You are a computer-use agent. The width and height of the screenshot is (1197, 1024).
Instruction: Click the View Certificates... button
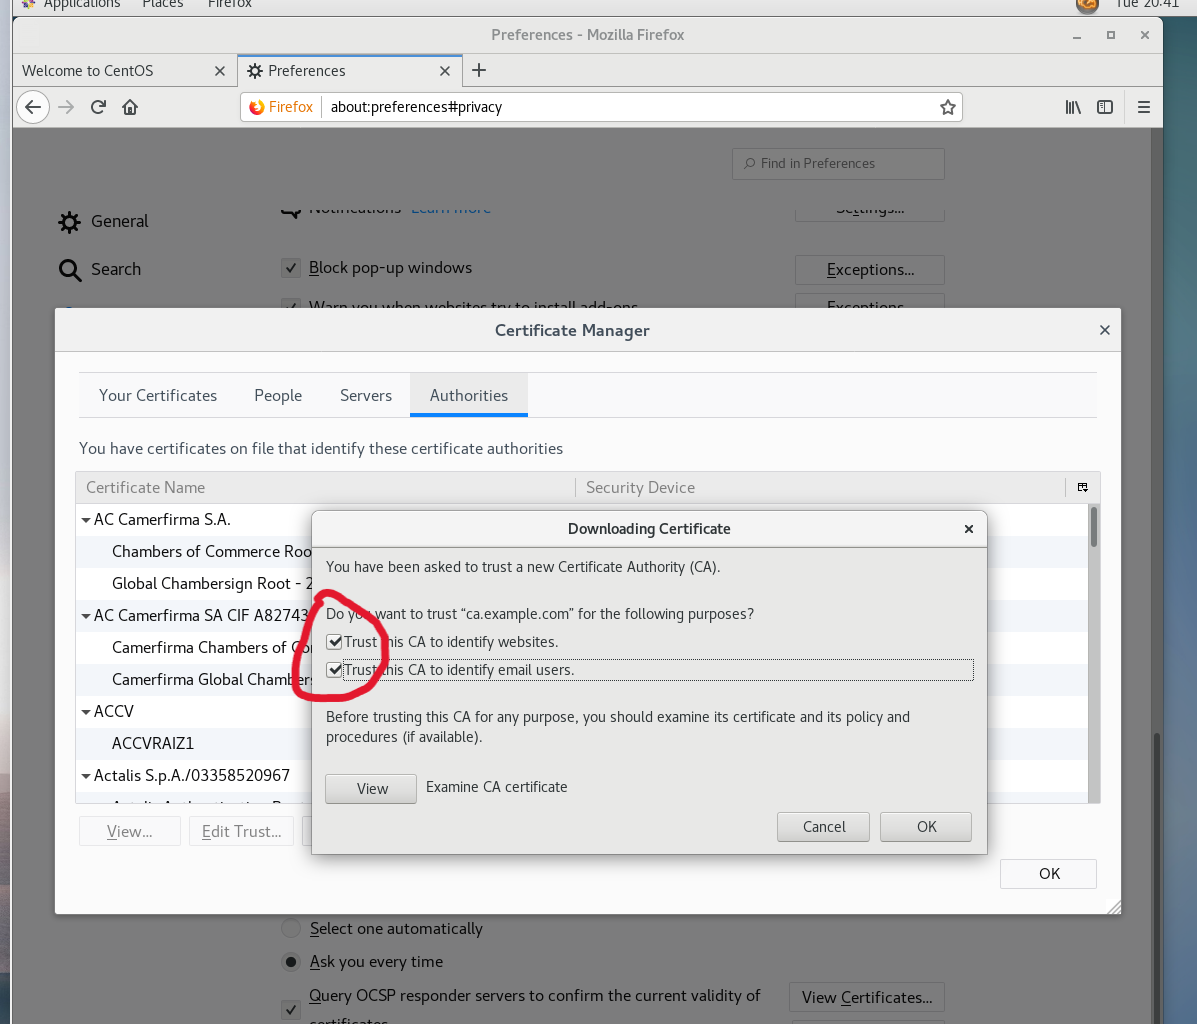pos(866,997)
